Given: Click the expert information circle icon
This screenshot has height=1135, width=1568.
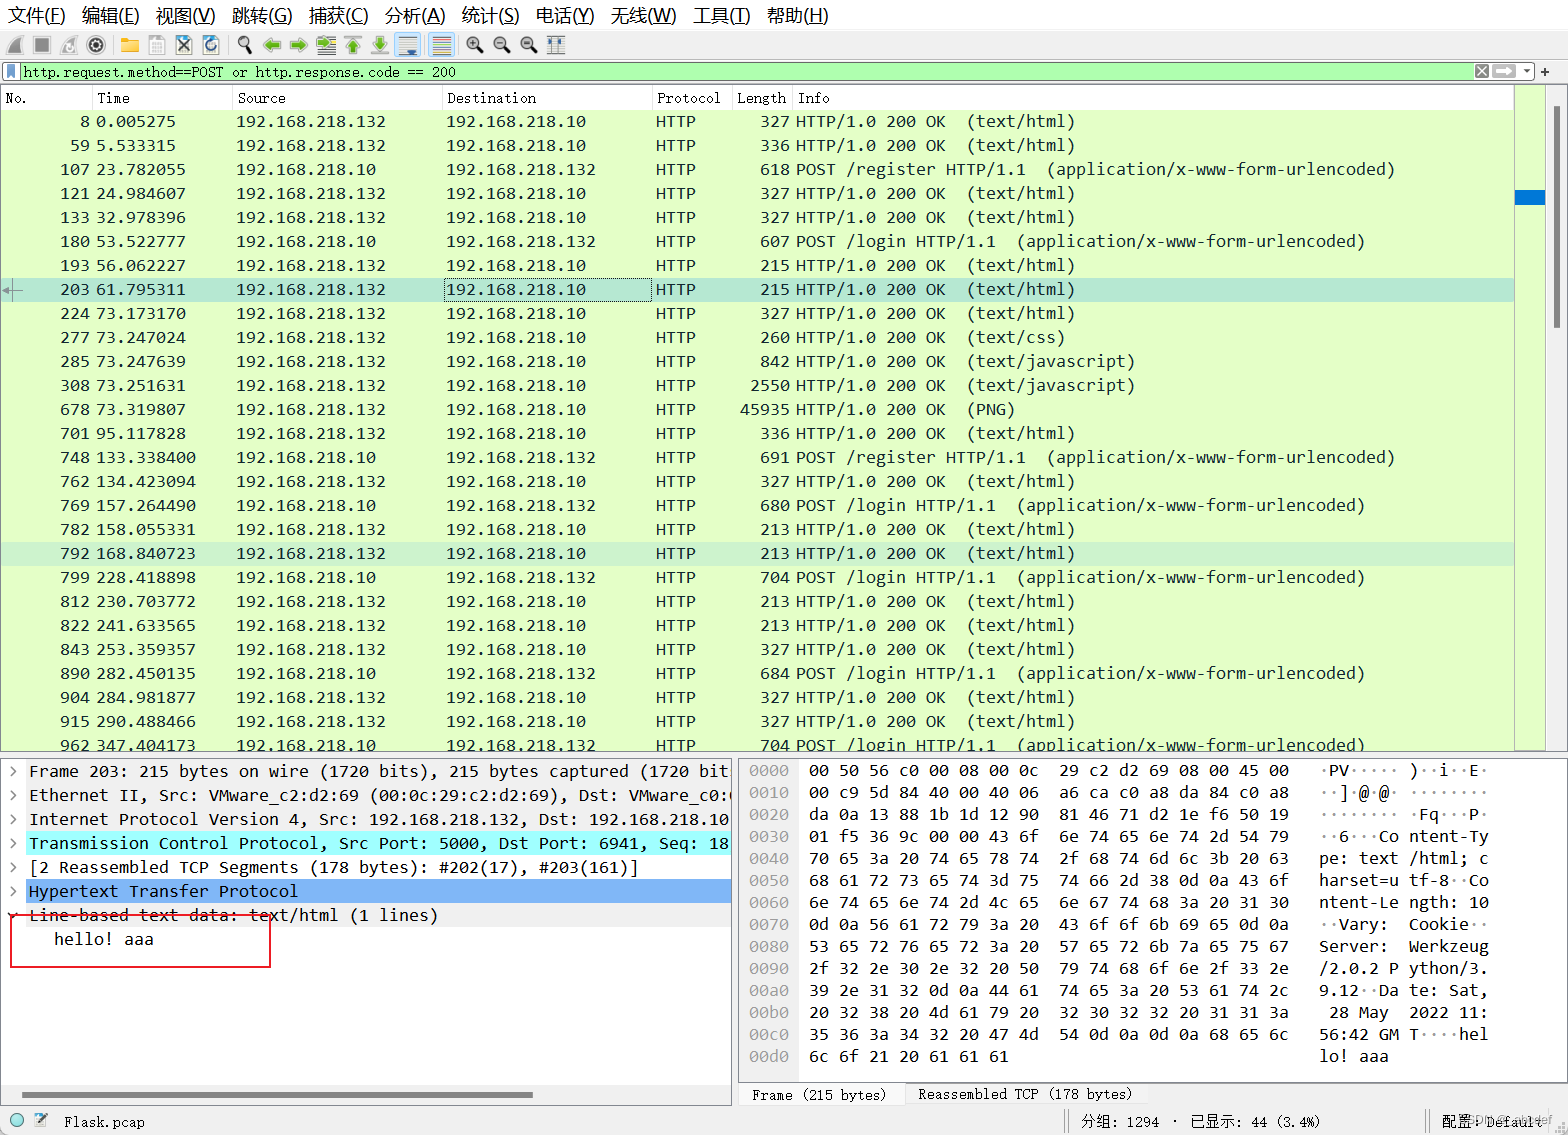Looking at the screenshot, I should pos(17,1120).
